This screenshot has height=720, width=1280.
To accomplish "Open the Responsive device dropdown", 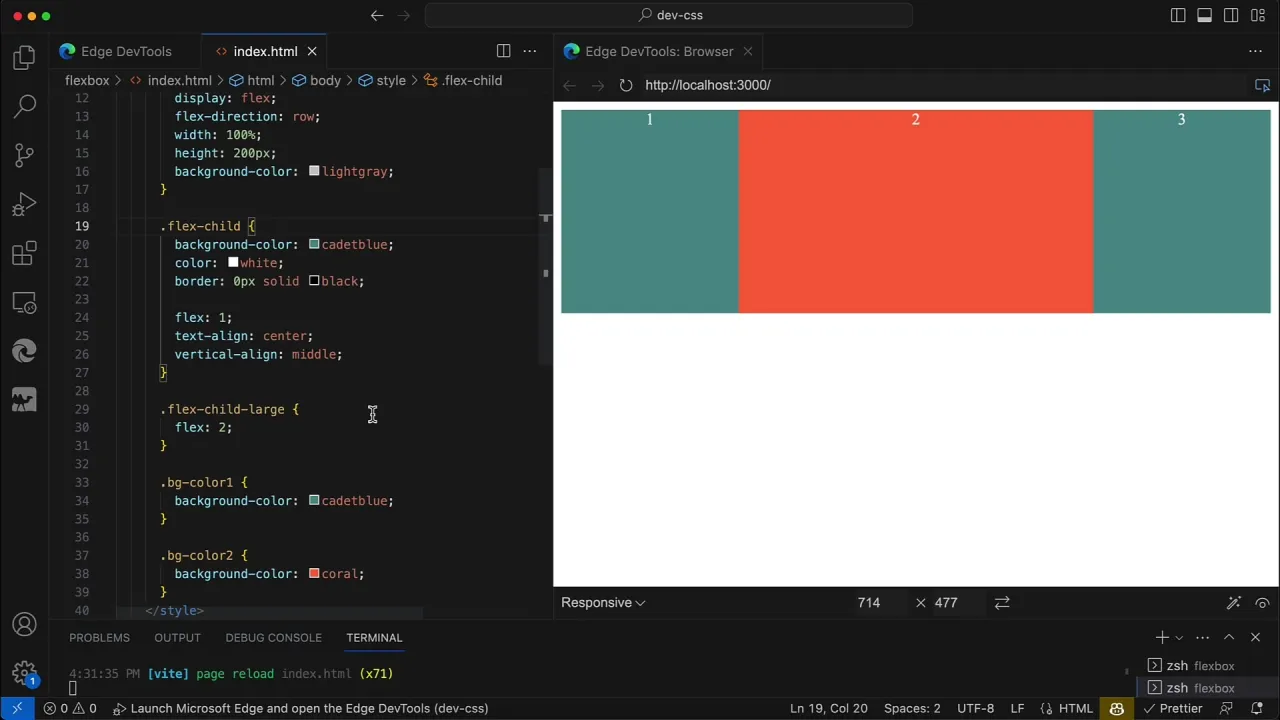I will (602, 602).
